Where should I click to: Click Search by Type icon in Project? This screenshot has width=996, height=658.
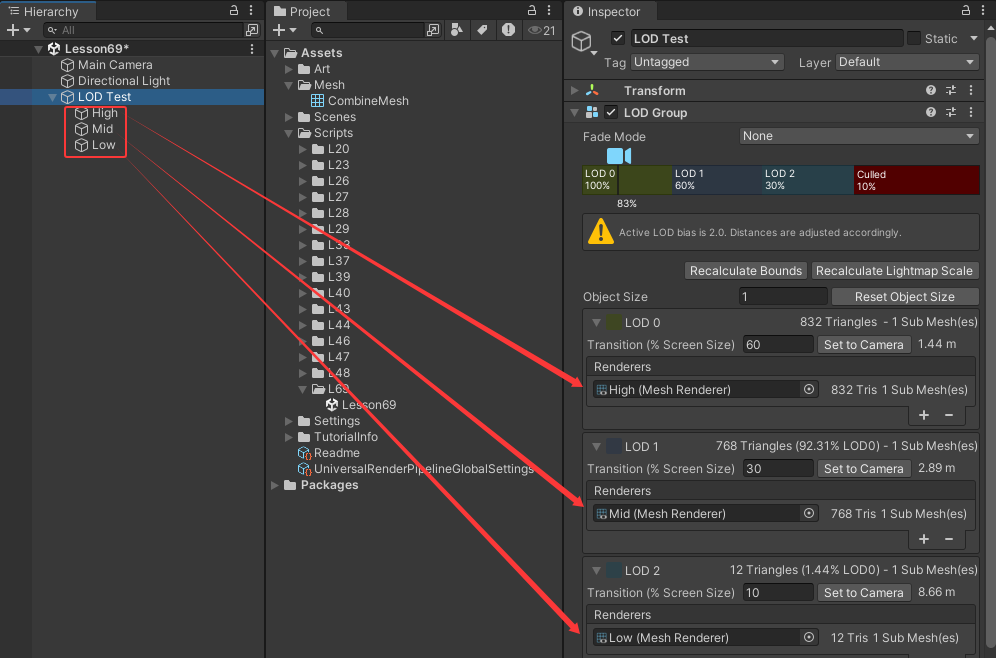(457, 31)
